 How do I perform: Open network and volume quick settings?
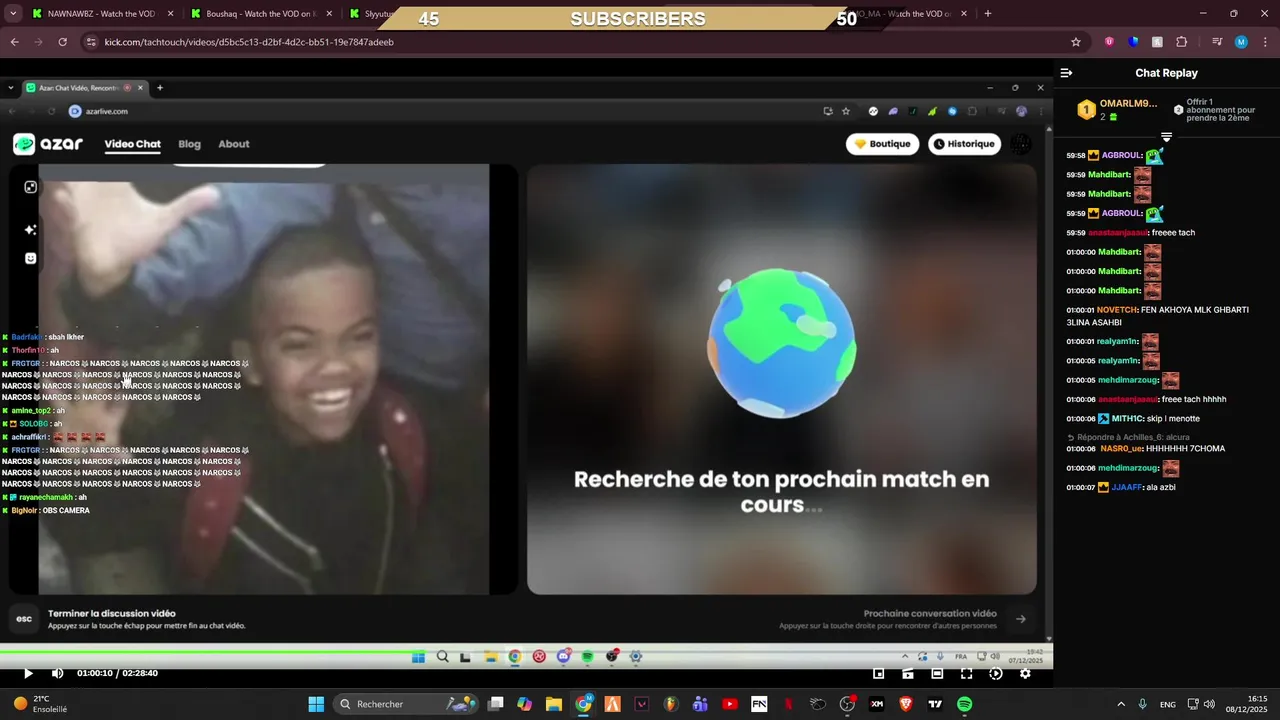pyautogui.click(x=1201, y=704)
